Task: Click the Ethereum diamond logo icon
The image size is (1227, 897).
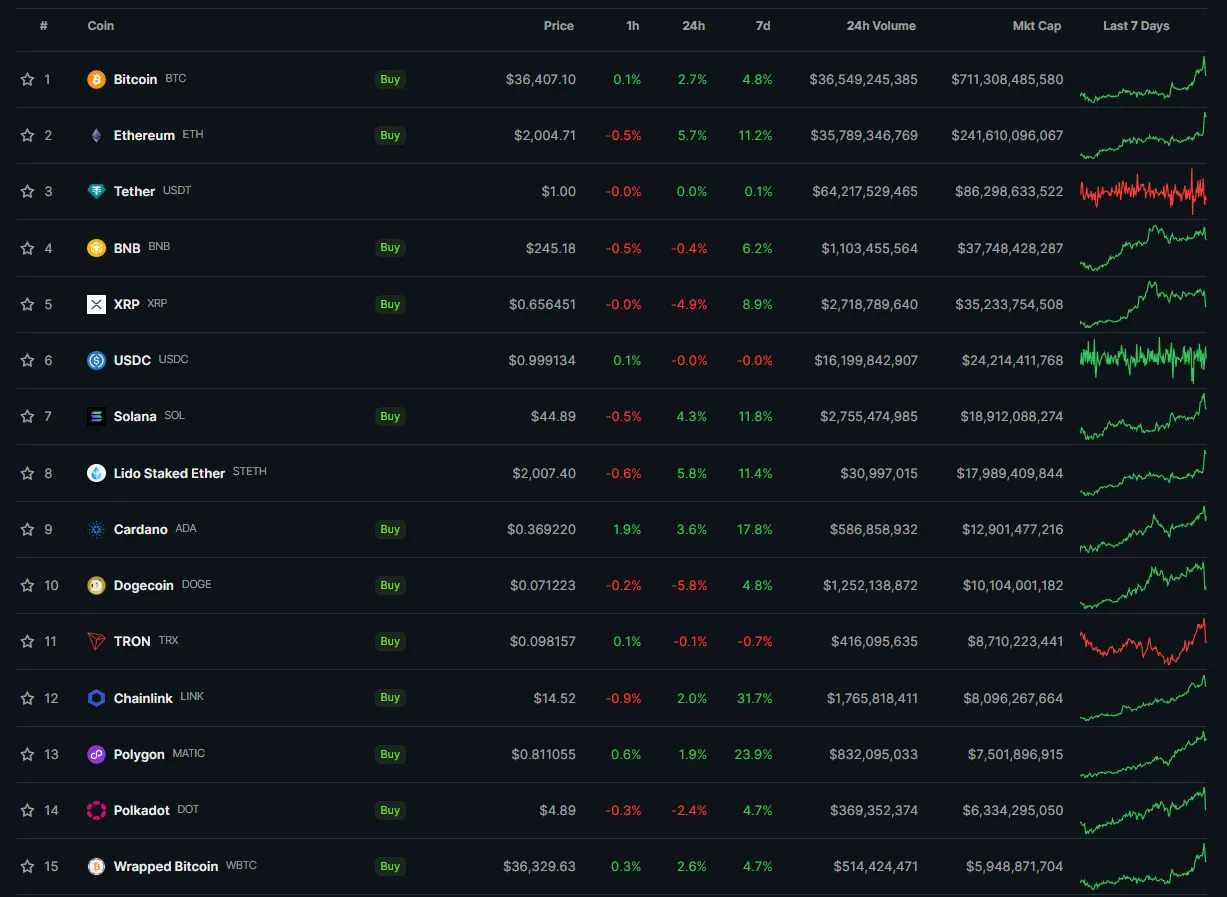Action: point(96,135)
